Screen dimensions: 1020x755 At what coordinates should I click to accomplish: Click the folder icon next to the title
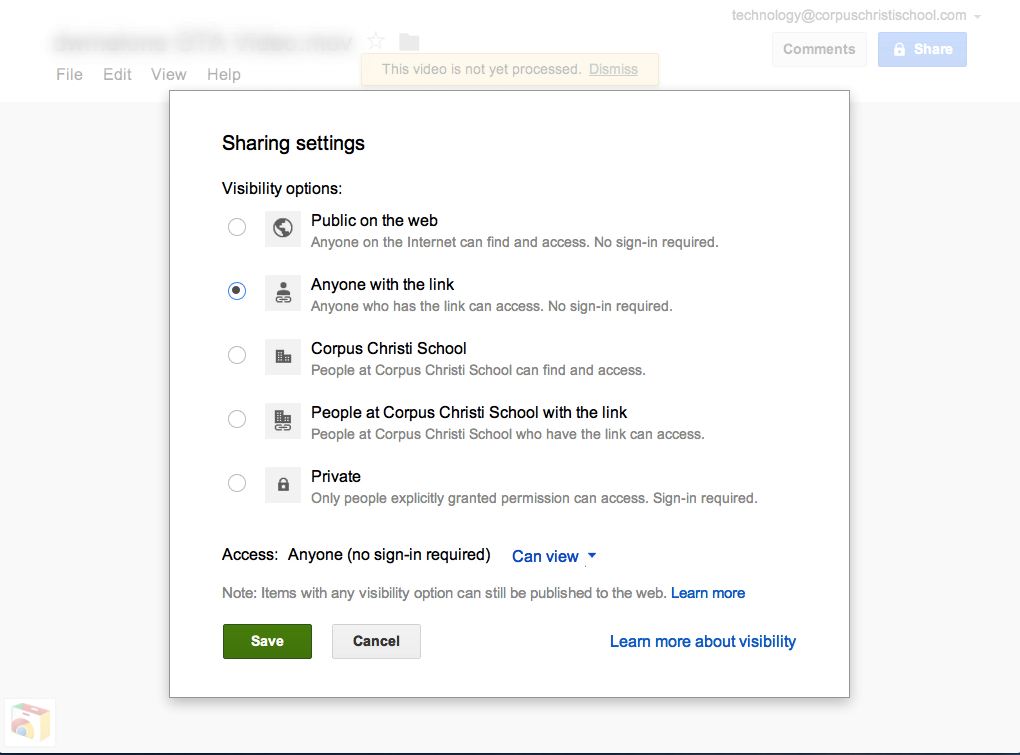[409, 41]
